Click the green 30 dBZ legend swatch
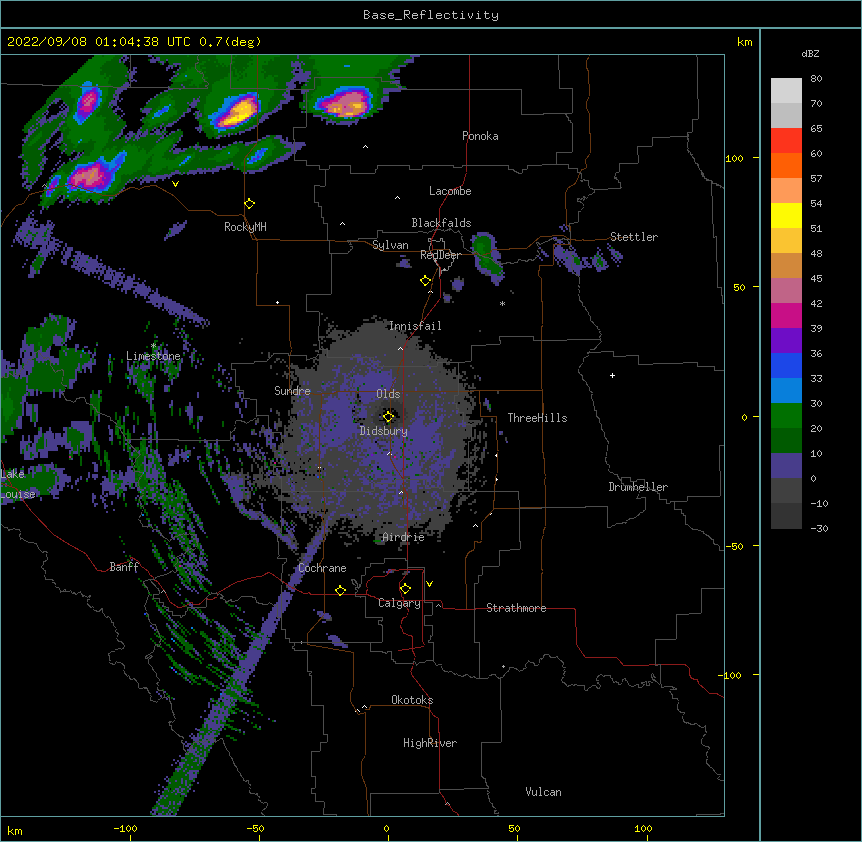 pyautogui.click(x=786, y=416)
